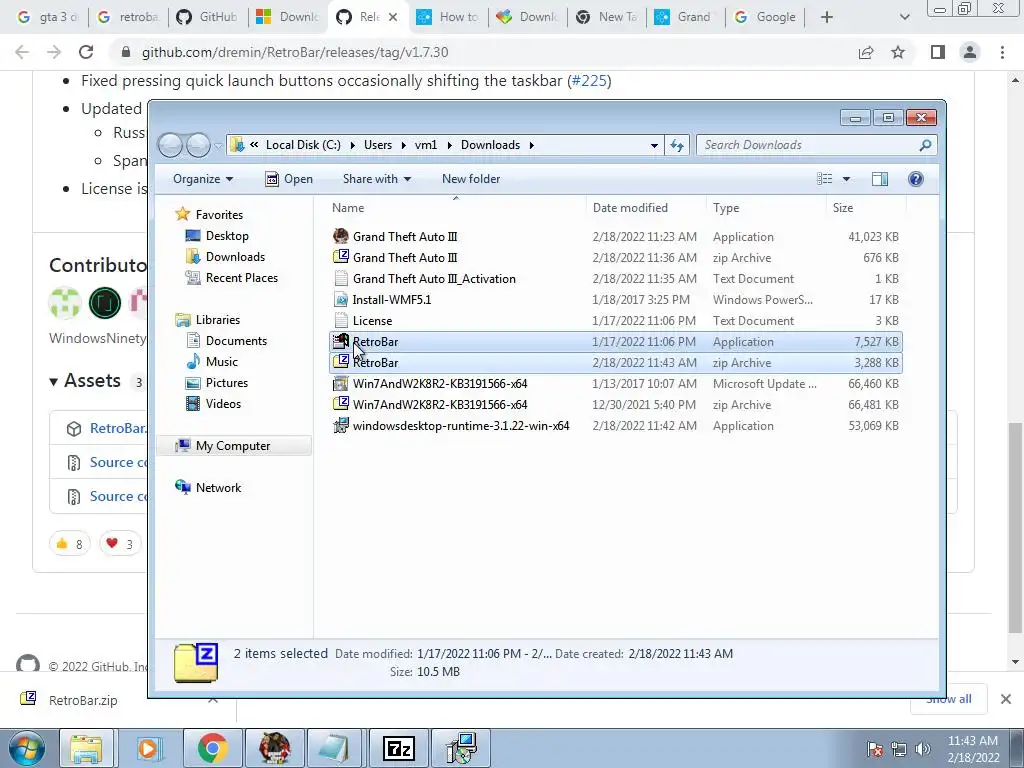Sort by the Type column header
This screenshot has width=1024, height=768.
(x=765, y=208)
